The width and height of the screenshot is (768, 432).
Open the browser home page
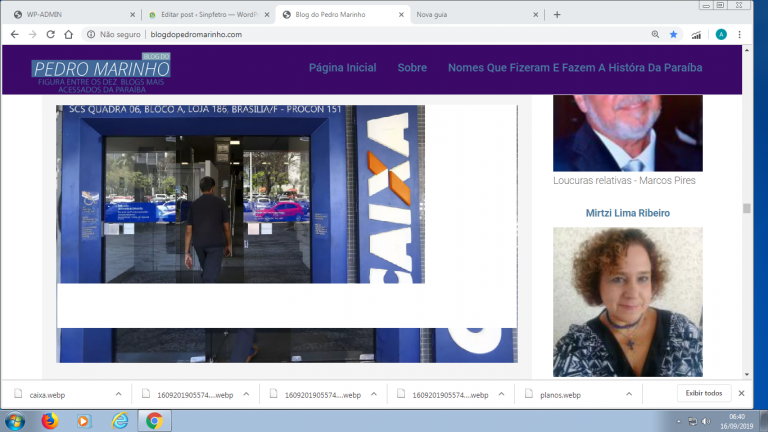(x=69, y=34)
